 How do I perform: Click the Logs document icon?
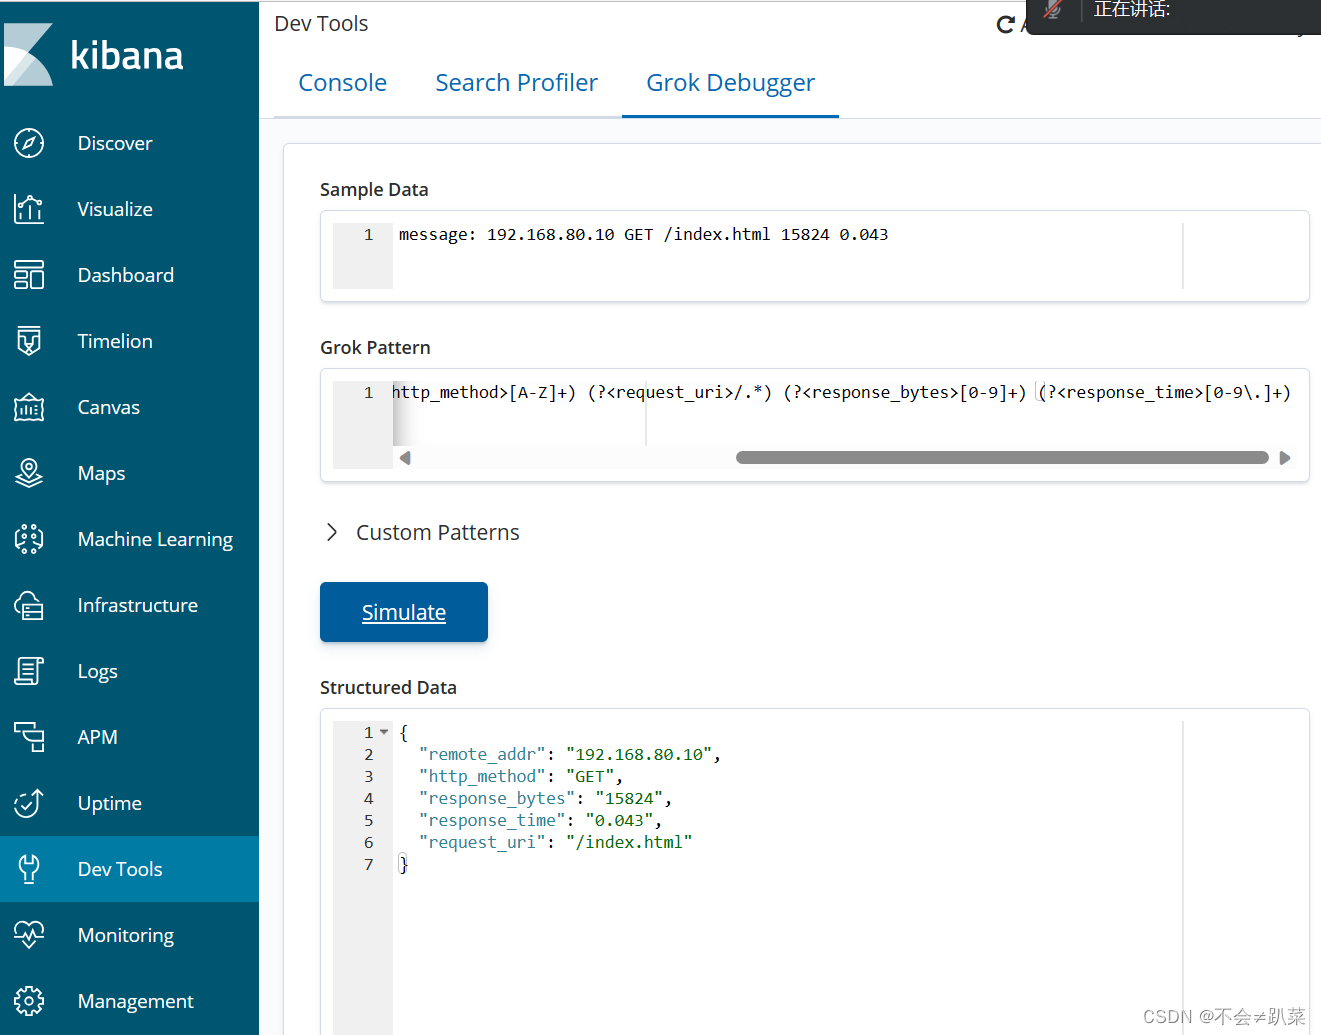pos(29,671)
